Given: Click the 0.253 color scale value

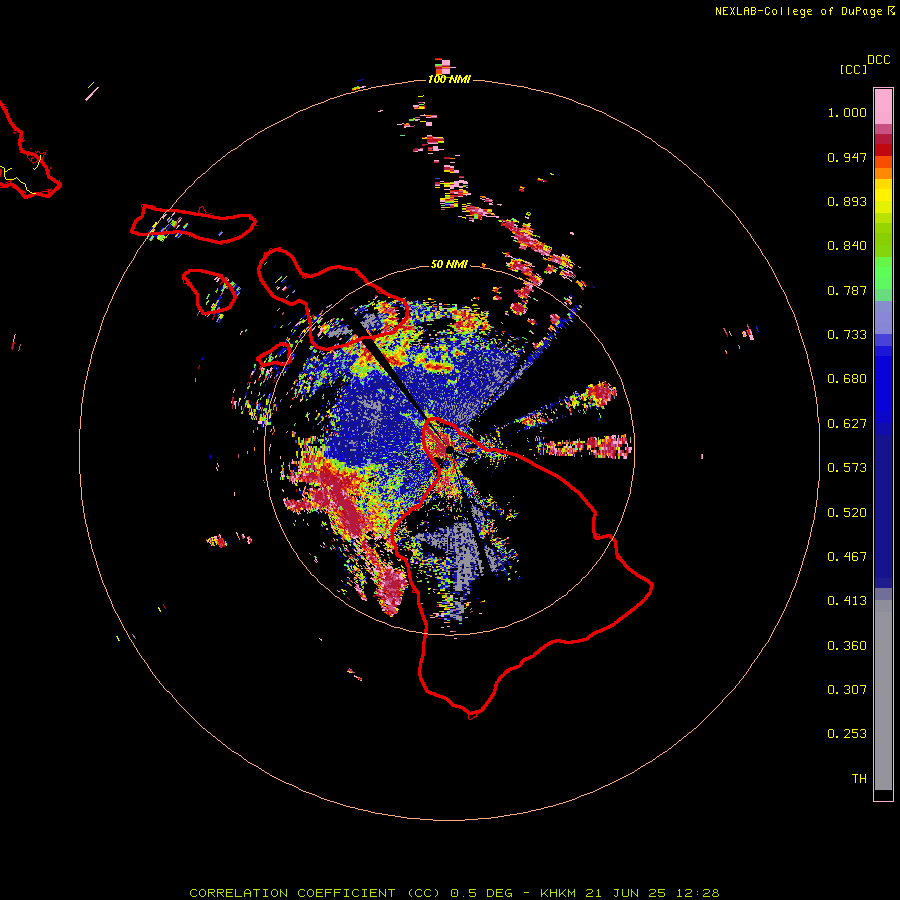Looking at the screenshot, I should [847, 734].
